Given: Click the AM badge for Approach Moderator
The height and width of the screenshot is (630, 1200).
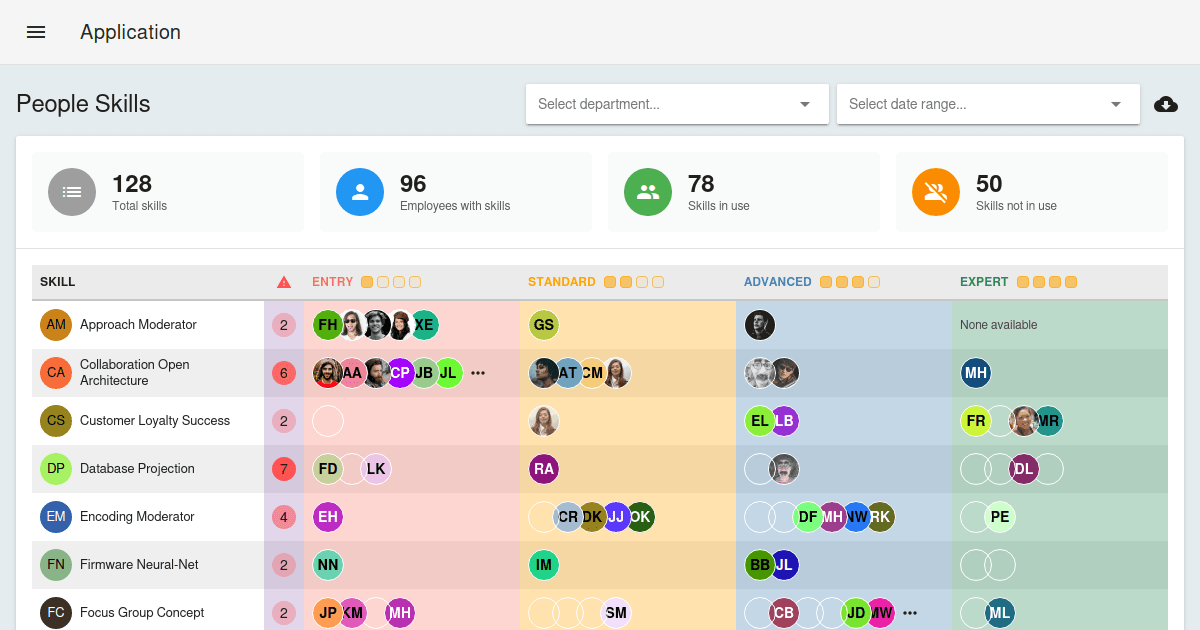Looking at the screenshot, I should (56, 325).
